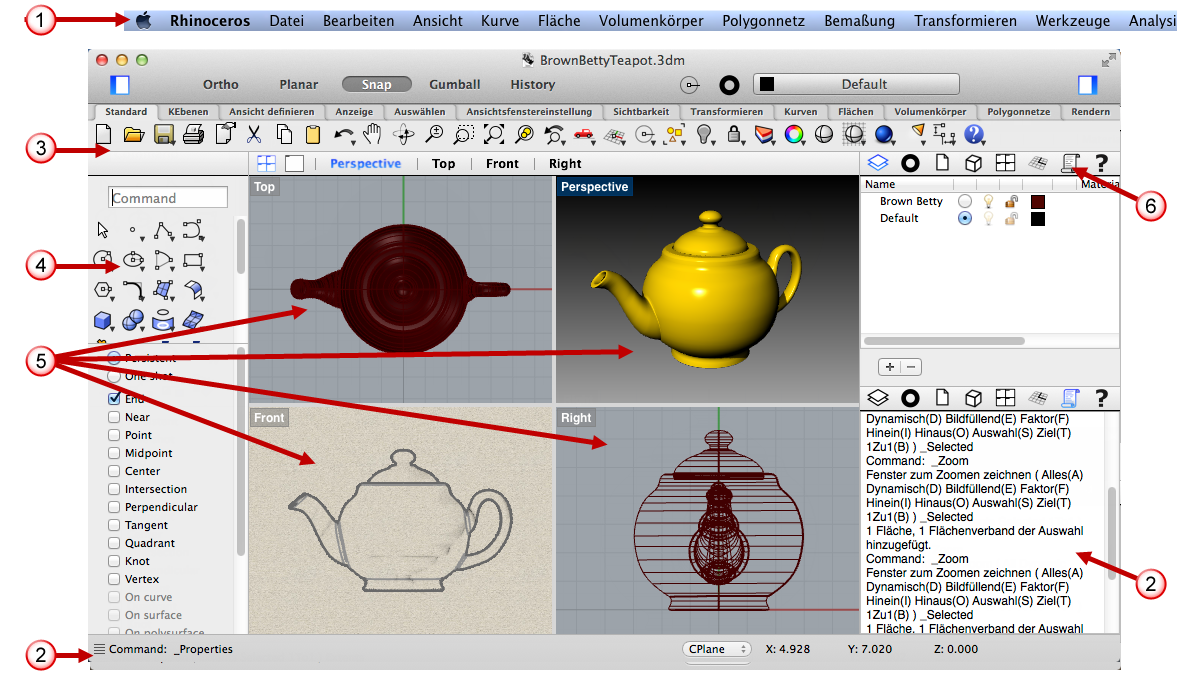Click the Open file folder icon
1177x683 pixels.
(x=134, y=135)
